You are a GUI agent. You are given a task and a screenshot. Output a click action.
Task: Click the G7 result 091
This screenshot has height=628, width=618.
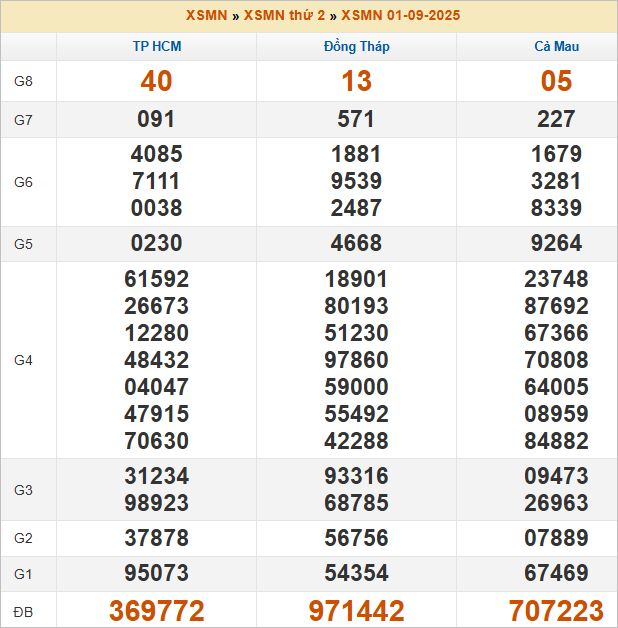[x=157, y=120]
